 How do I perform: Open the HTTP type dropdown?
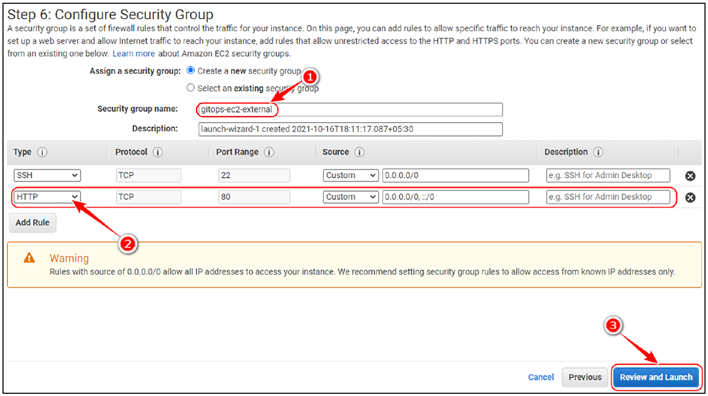[47, 197]
